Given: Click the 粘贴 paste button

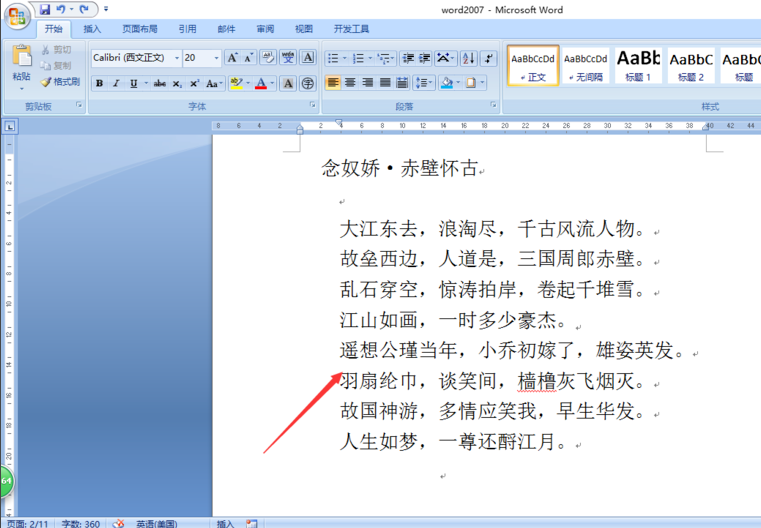Looking at the screenshot, I should pos(21,67).
